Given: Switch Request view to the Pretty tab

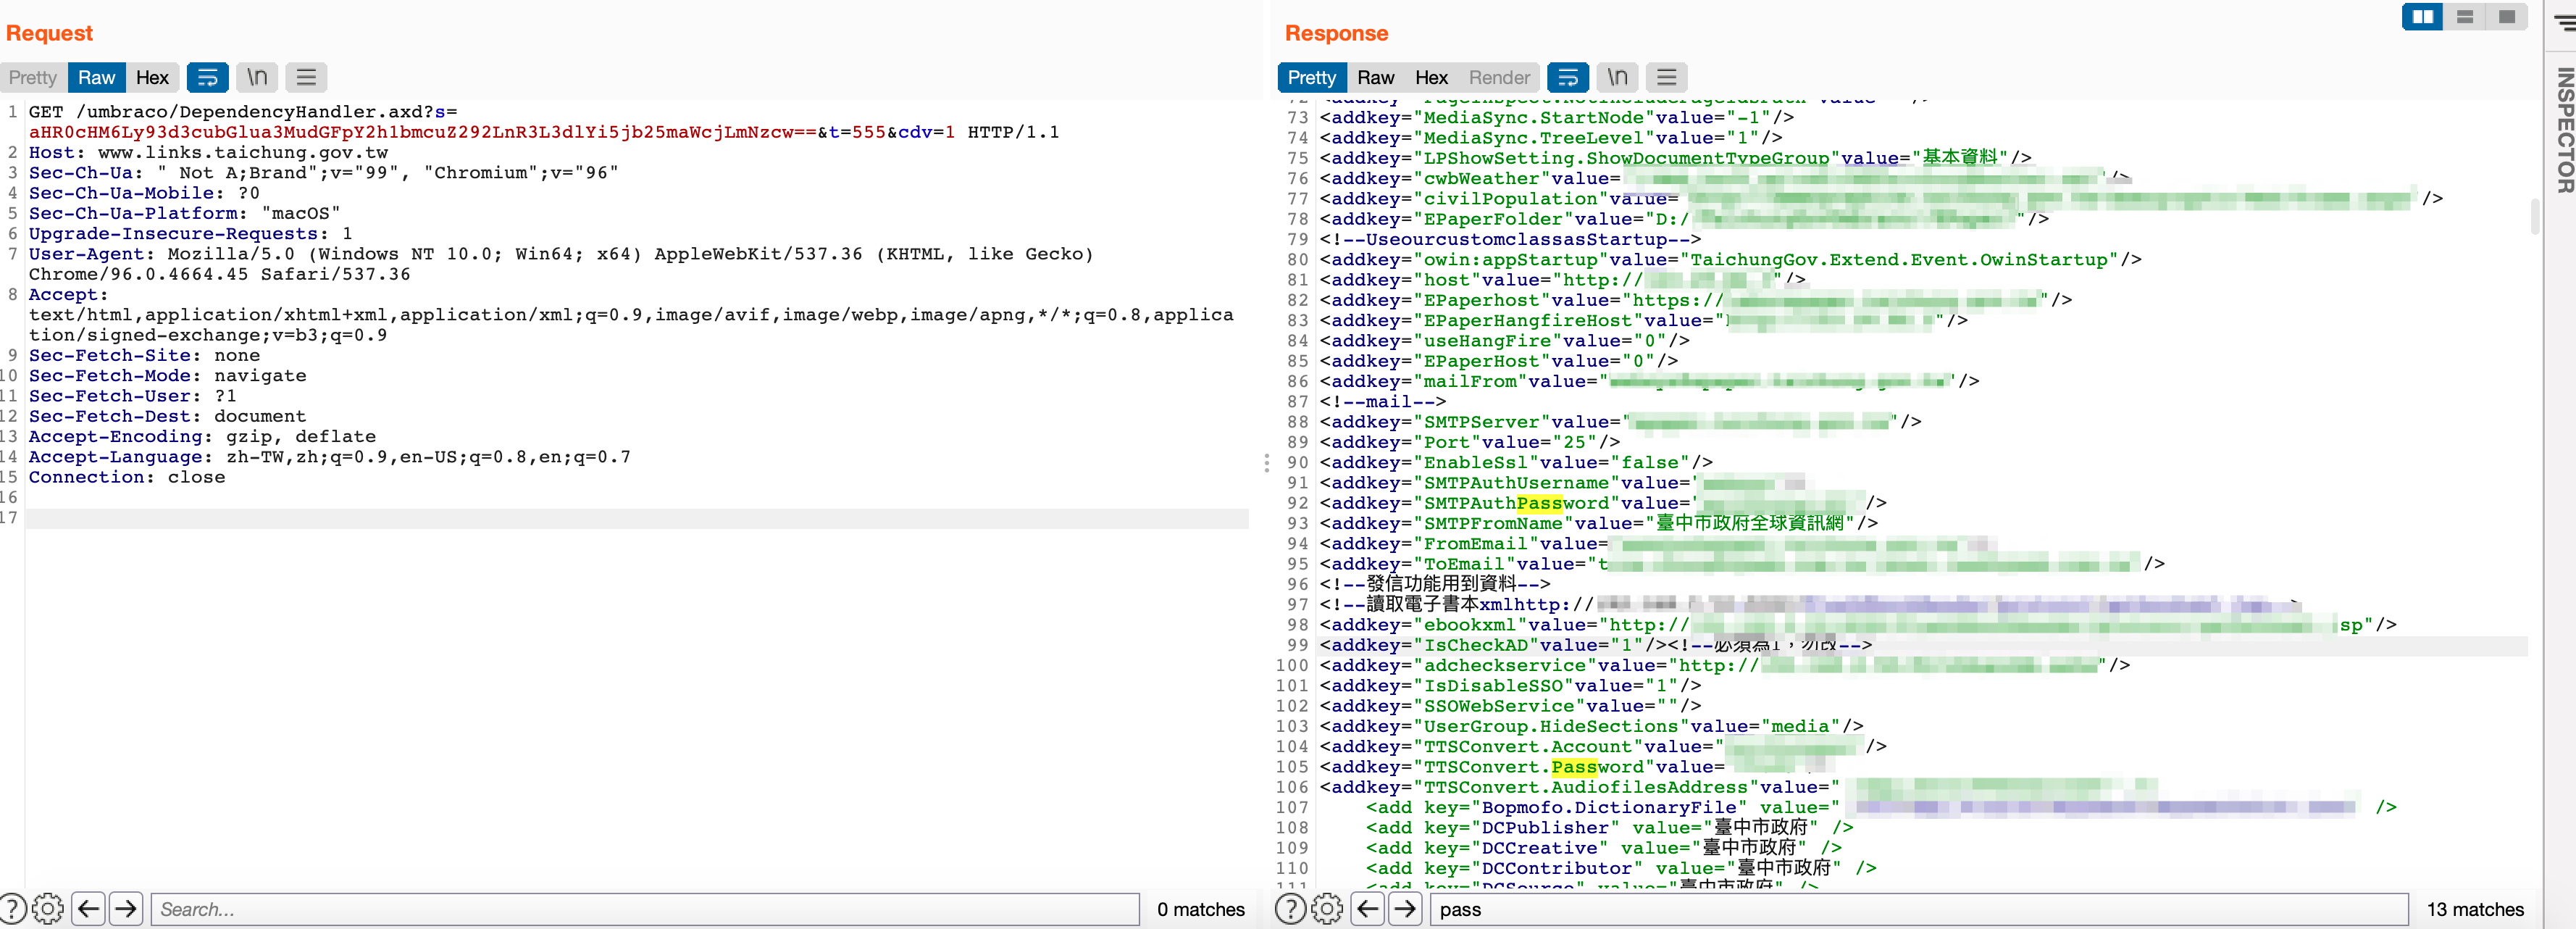Looking at the screenshot, I should pyautogui.click(x=33, y=77).
